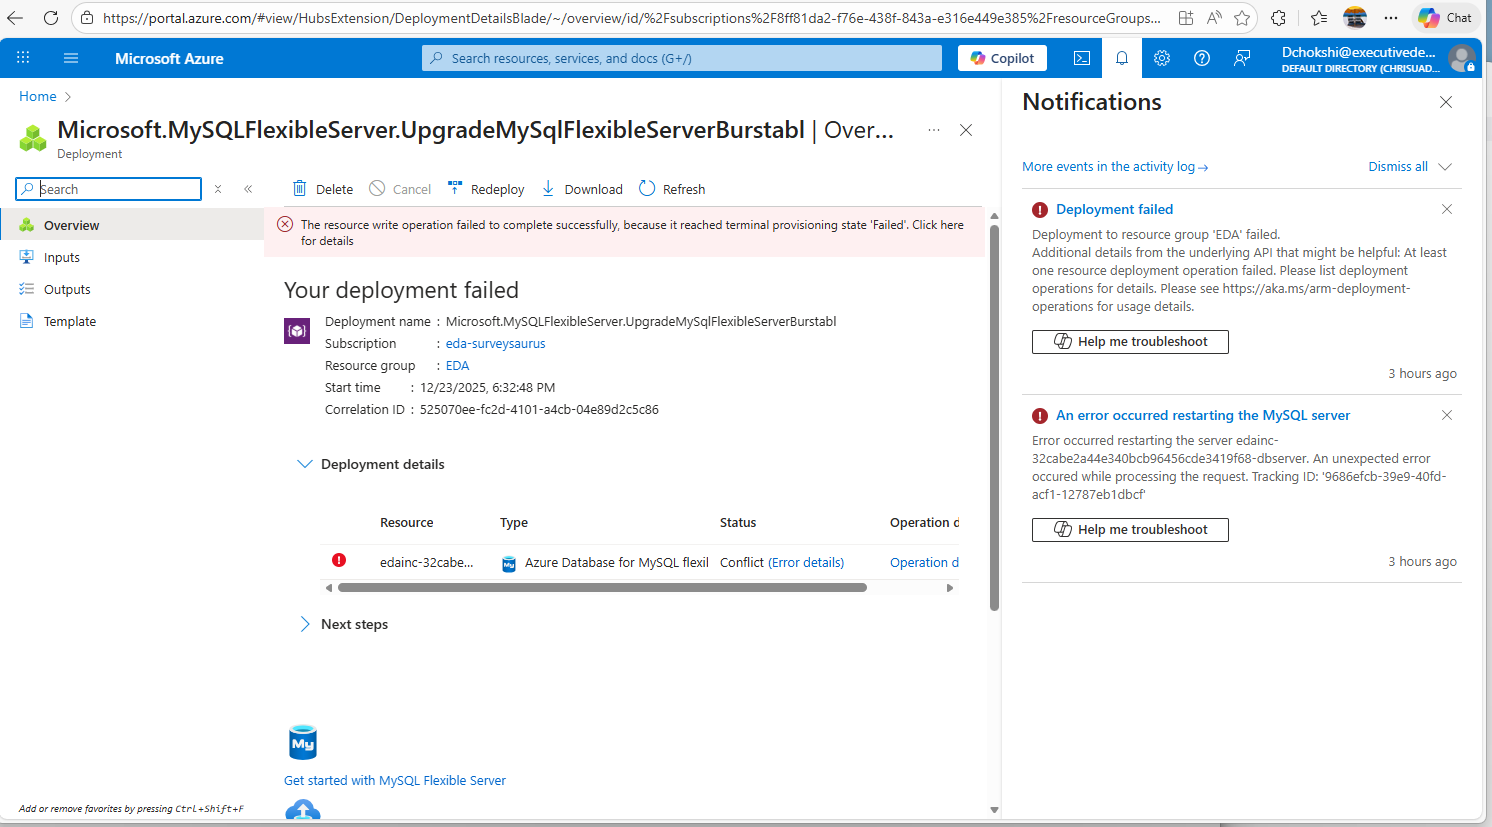1492x827 pixels.
Task: Open the feedback icon in the header
Action: pos(1242,58)
